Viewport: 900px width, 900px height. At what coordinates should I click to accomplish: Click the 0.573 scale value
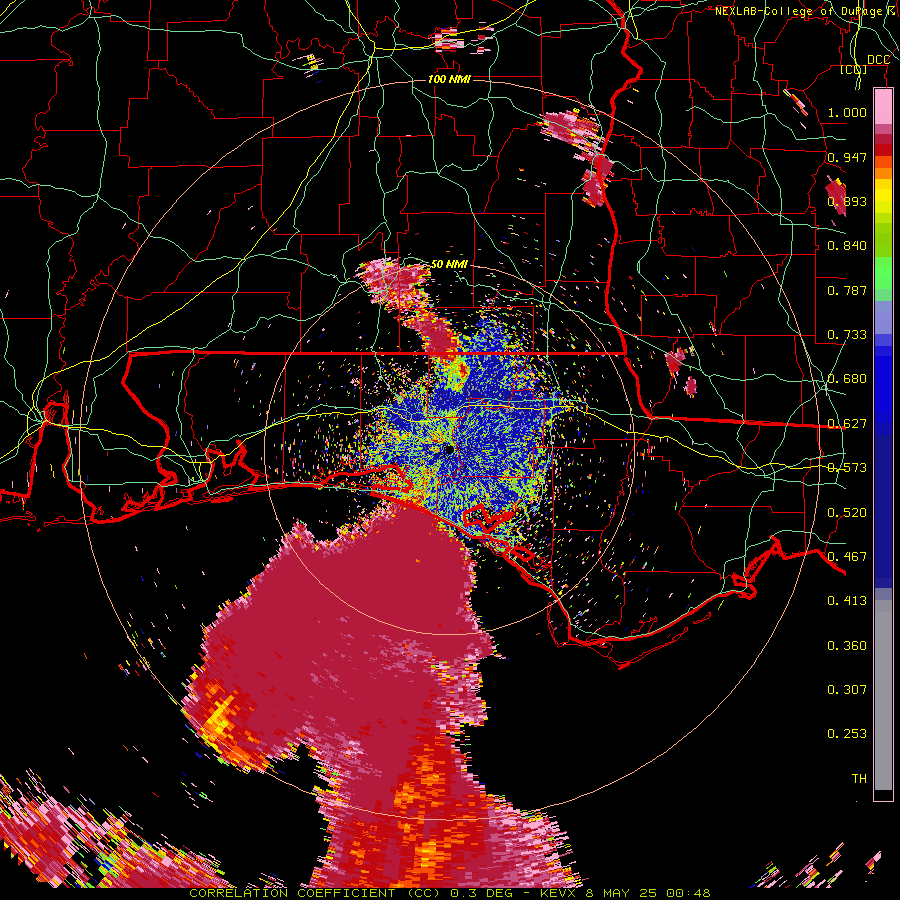[847, 467]
